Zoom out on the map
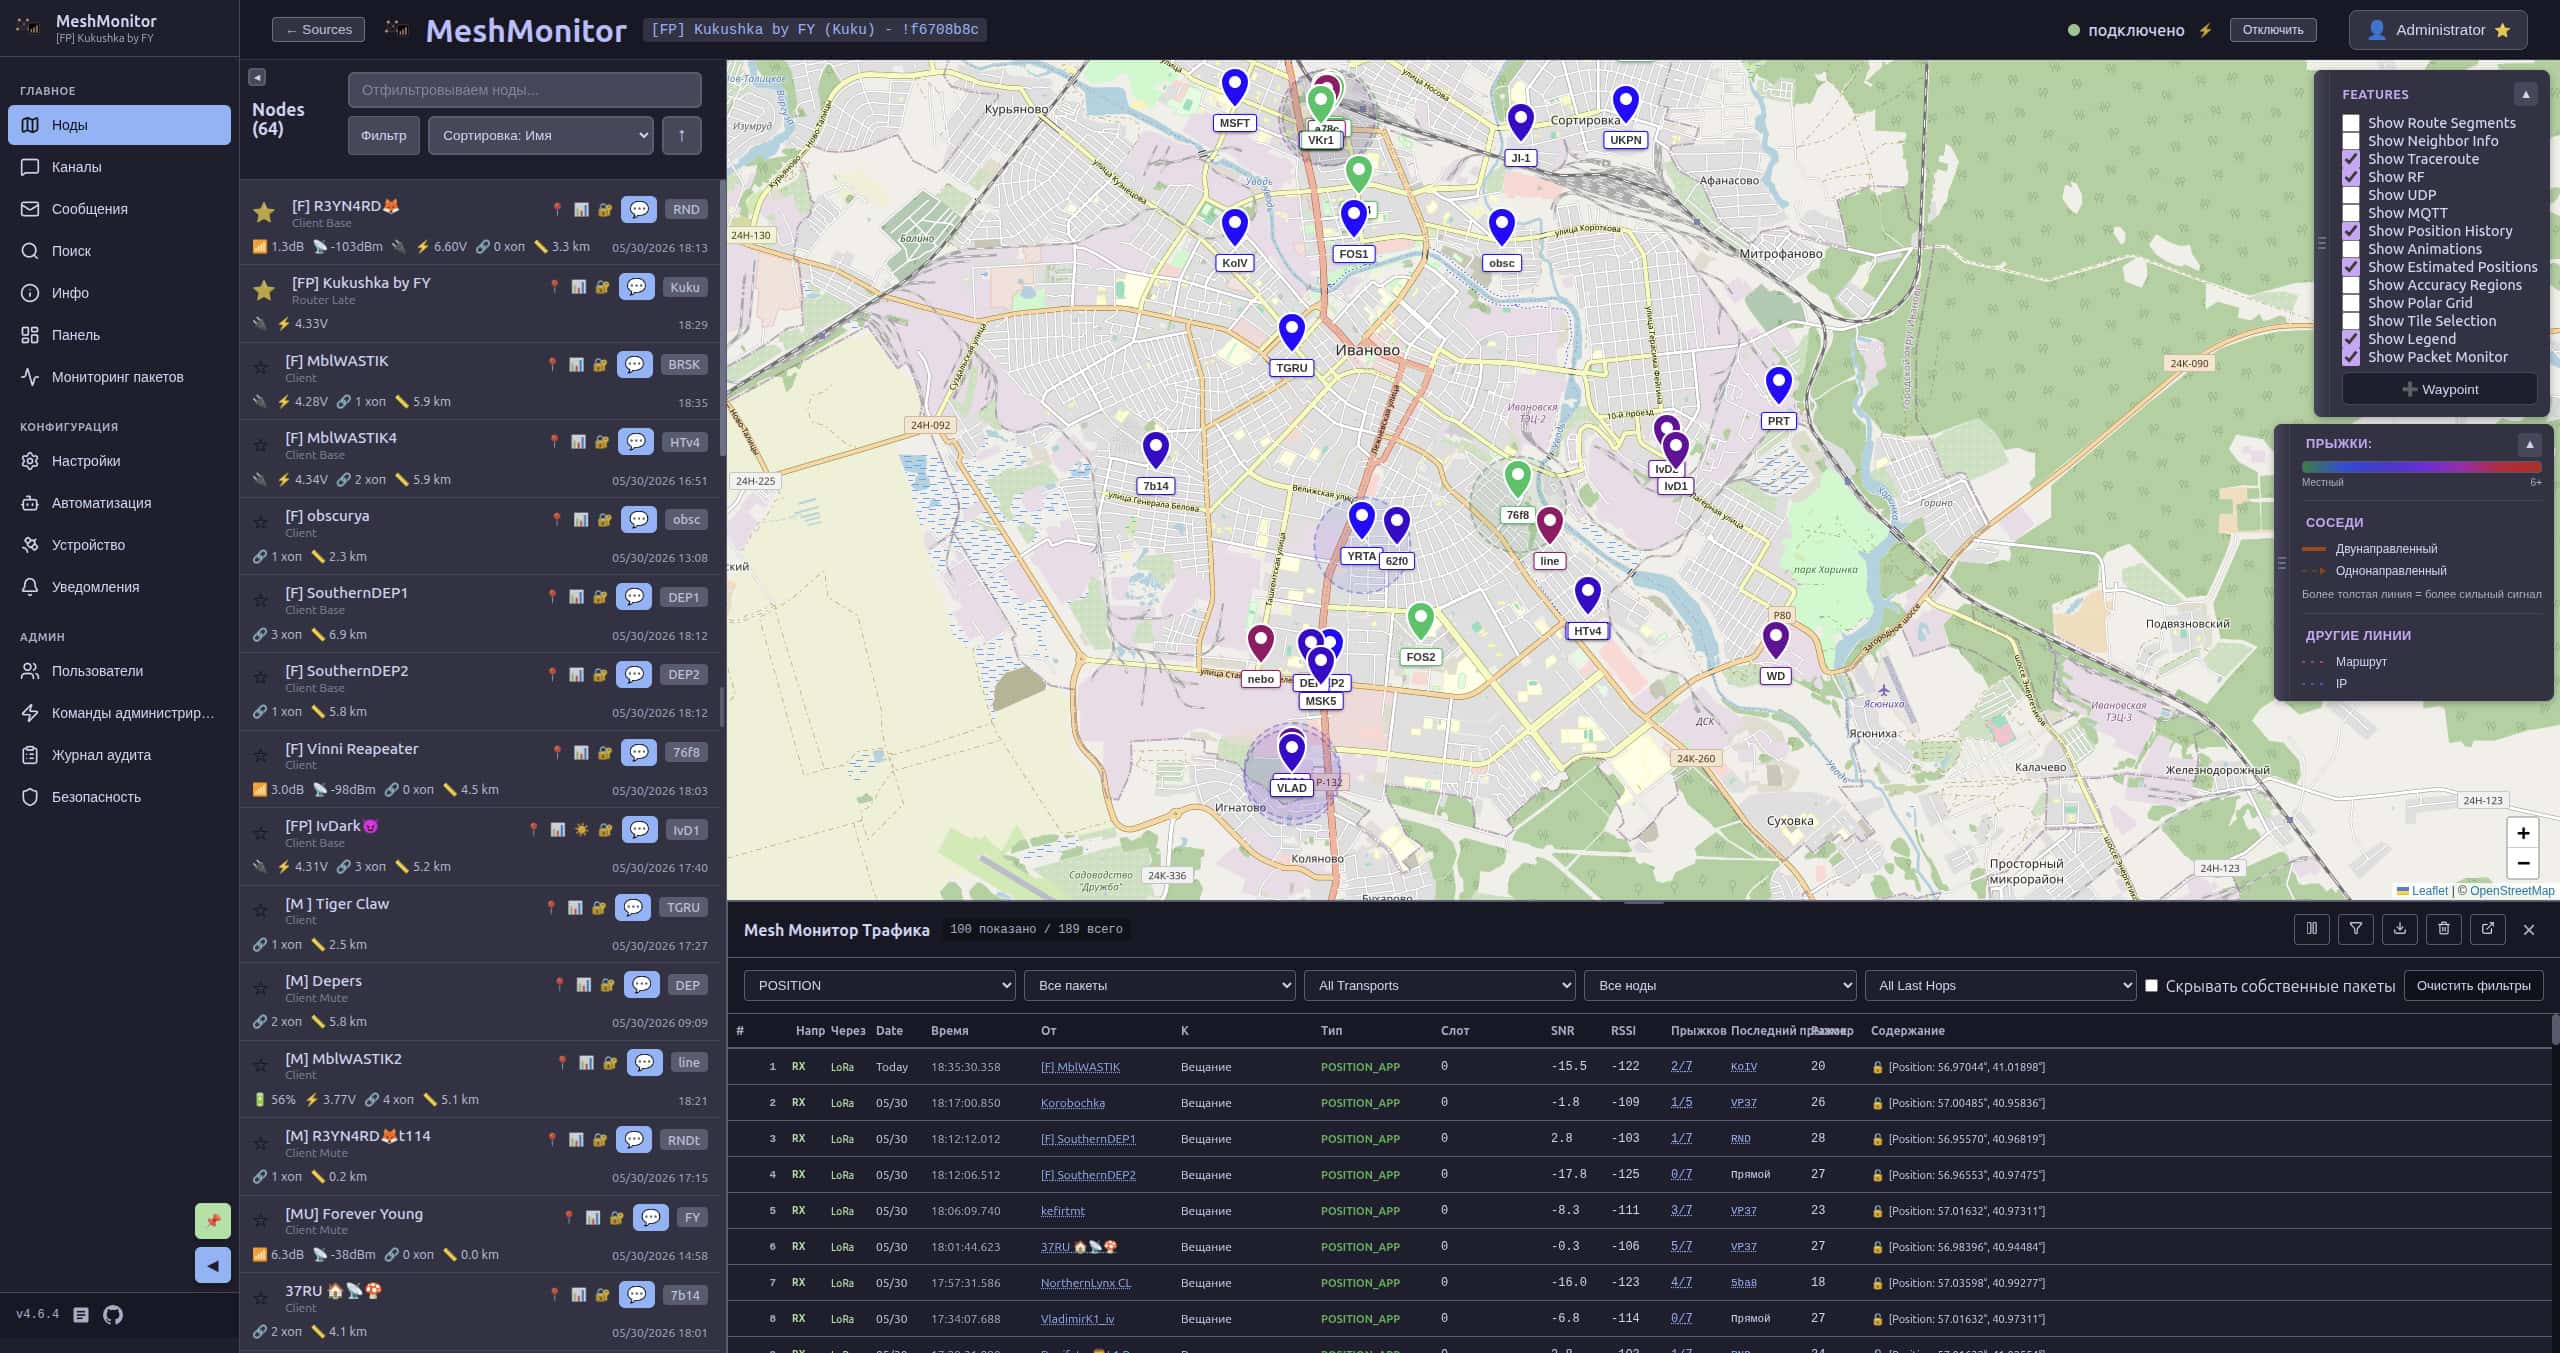Image resolution: width=2560 pixels, height=1353 pixels. click(x=2523, y=863)
